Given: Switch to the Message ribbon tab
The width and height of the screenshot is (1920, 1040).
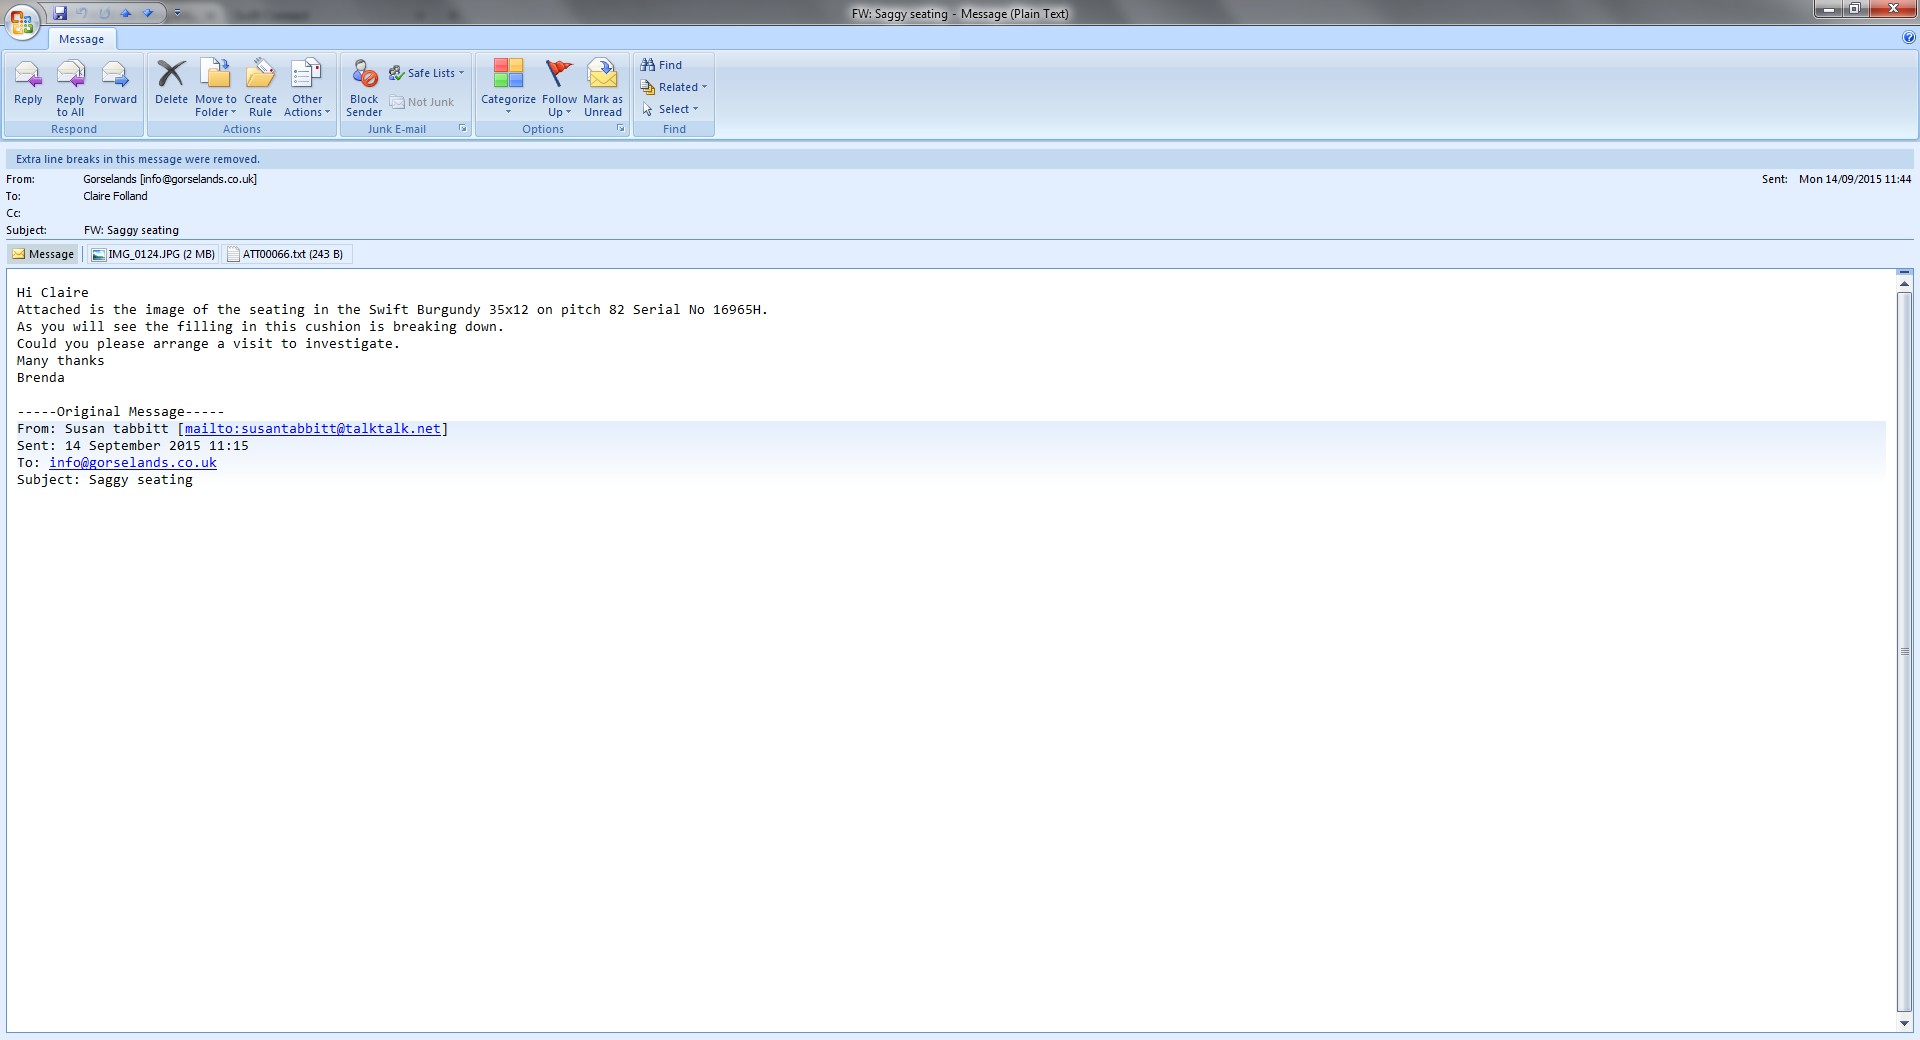Looking at the screenshot, I should 81,39.
